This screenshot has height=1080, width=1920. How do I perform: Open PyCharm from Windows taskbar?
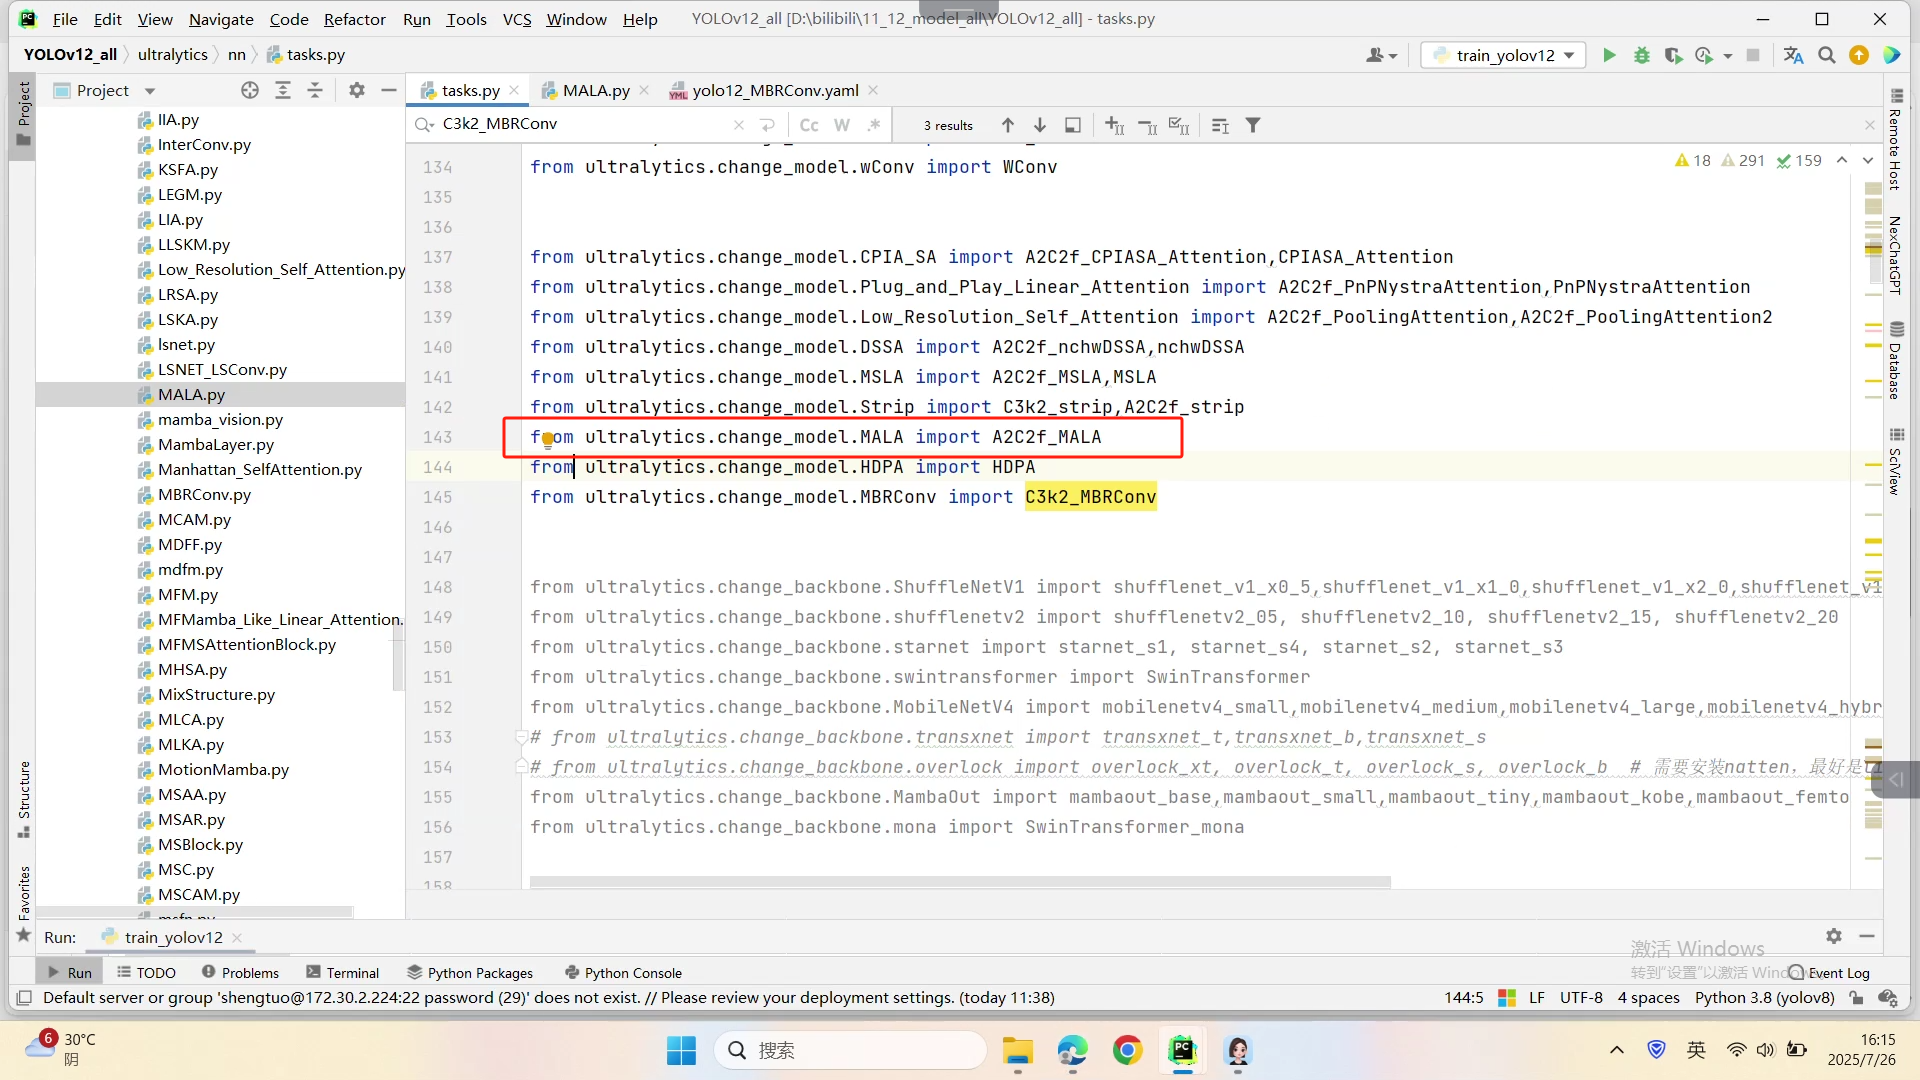click(x=1183, y=1050)
